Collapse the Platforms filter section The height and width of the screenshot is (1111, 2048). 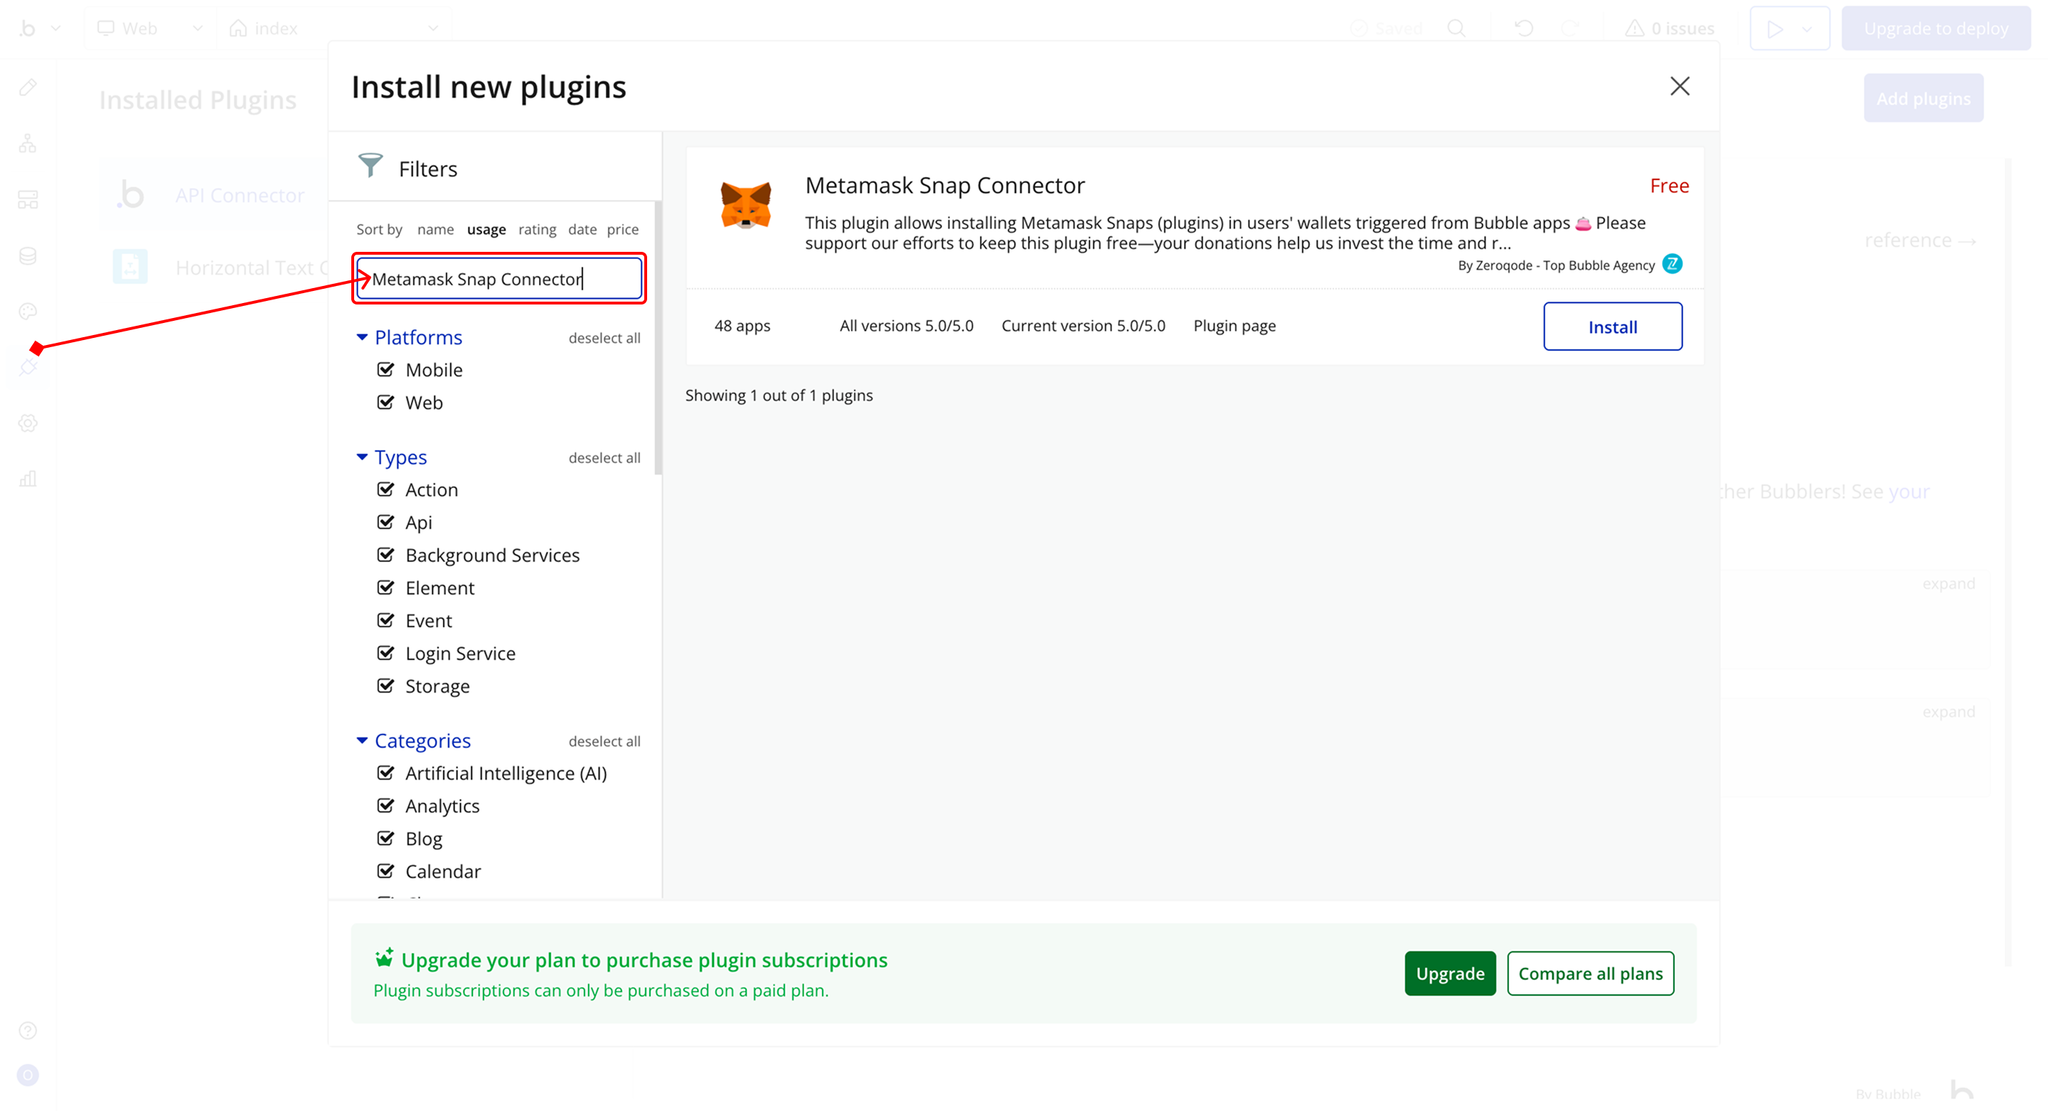pos(362,338)
